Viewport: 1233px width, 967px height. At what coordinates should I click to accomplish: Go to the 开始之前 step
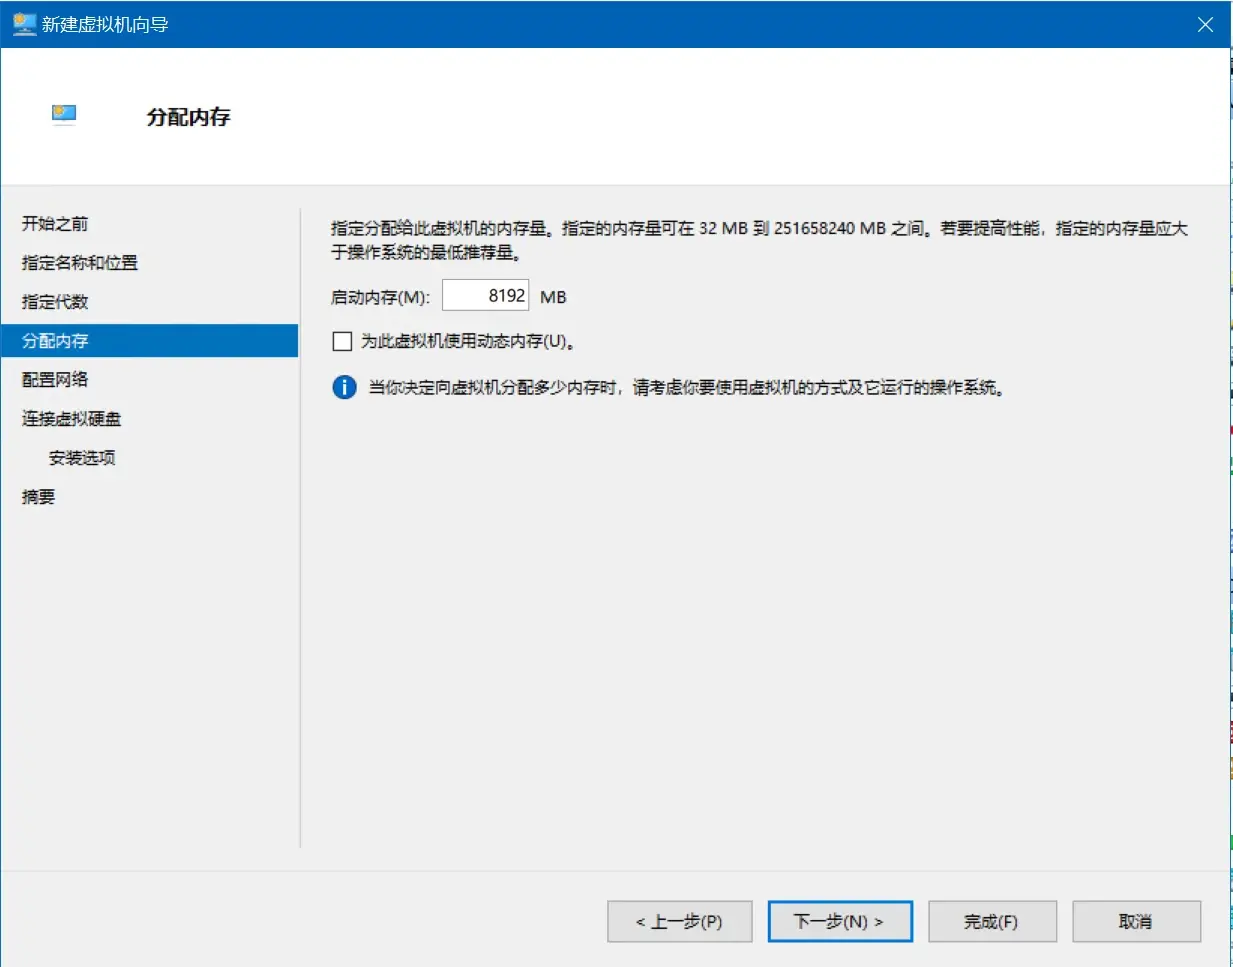[55, 224]
